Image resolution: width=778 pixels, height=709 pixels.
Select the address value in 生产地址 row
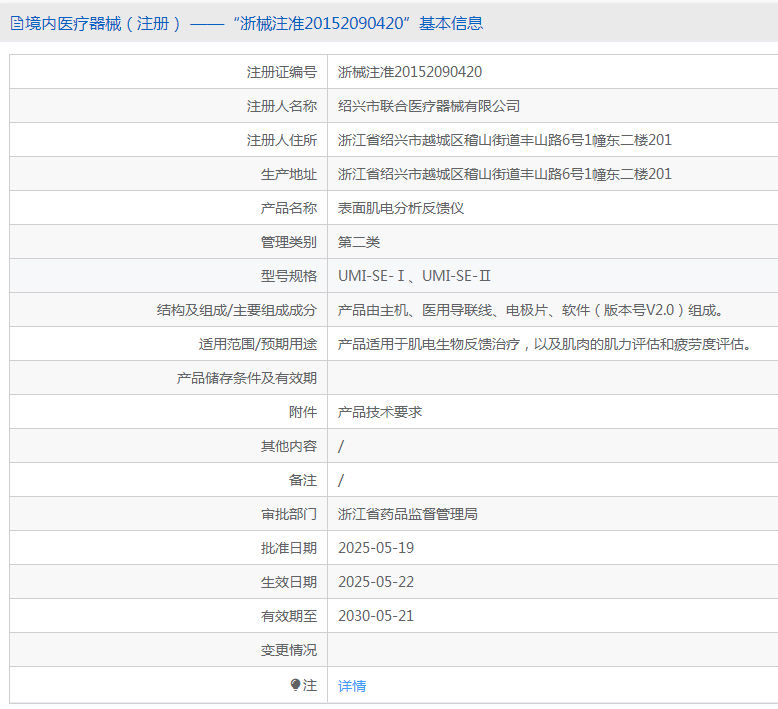pos(505,174)
